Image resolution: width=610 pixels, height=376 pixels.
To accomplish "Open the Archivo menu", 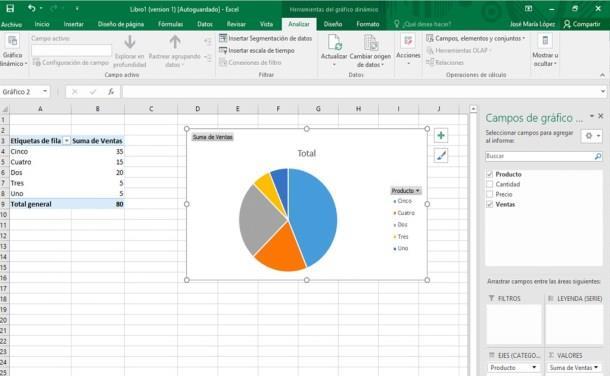I will 12,24.
